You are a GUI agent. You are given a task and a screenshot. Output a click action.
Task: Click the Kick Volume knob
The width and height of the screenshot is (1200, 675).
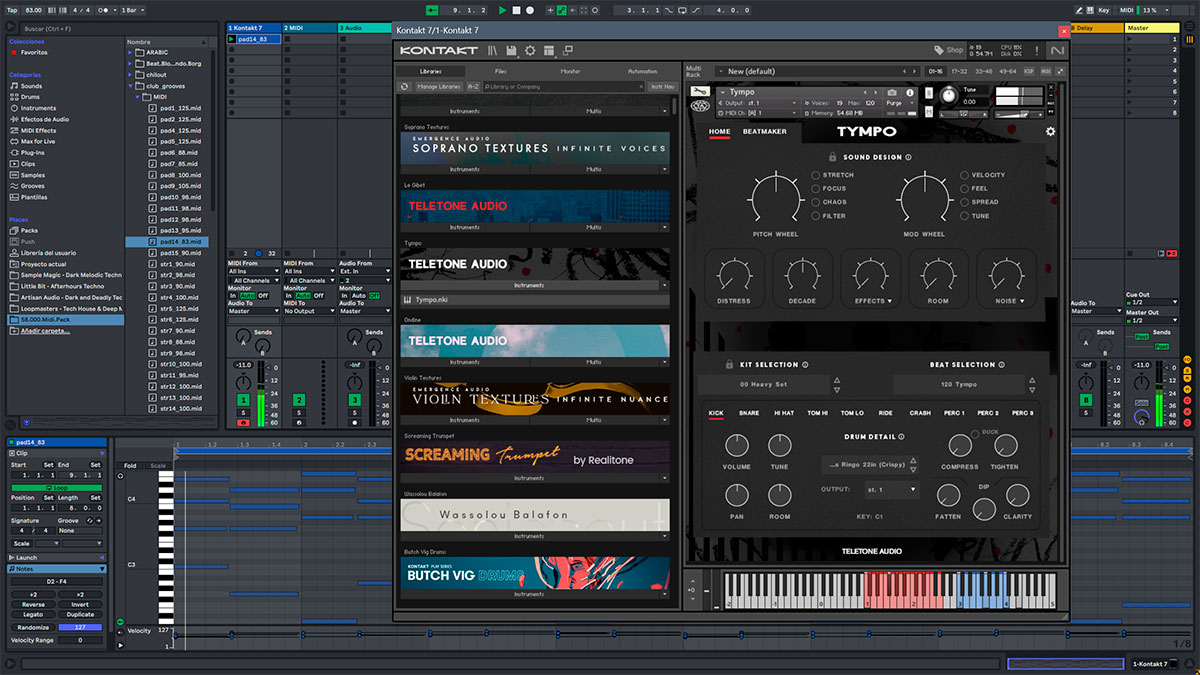(737, 447)
